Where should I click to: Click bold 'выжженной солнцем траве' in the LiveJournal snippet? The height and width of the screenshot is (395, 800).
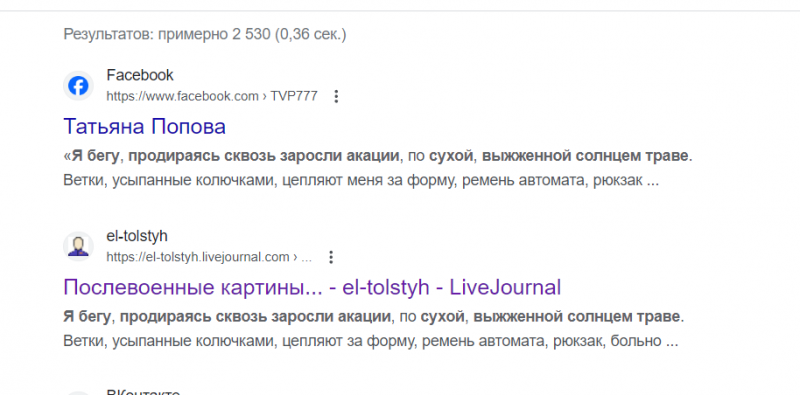pyautogui.click(x=576, y=316)
